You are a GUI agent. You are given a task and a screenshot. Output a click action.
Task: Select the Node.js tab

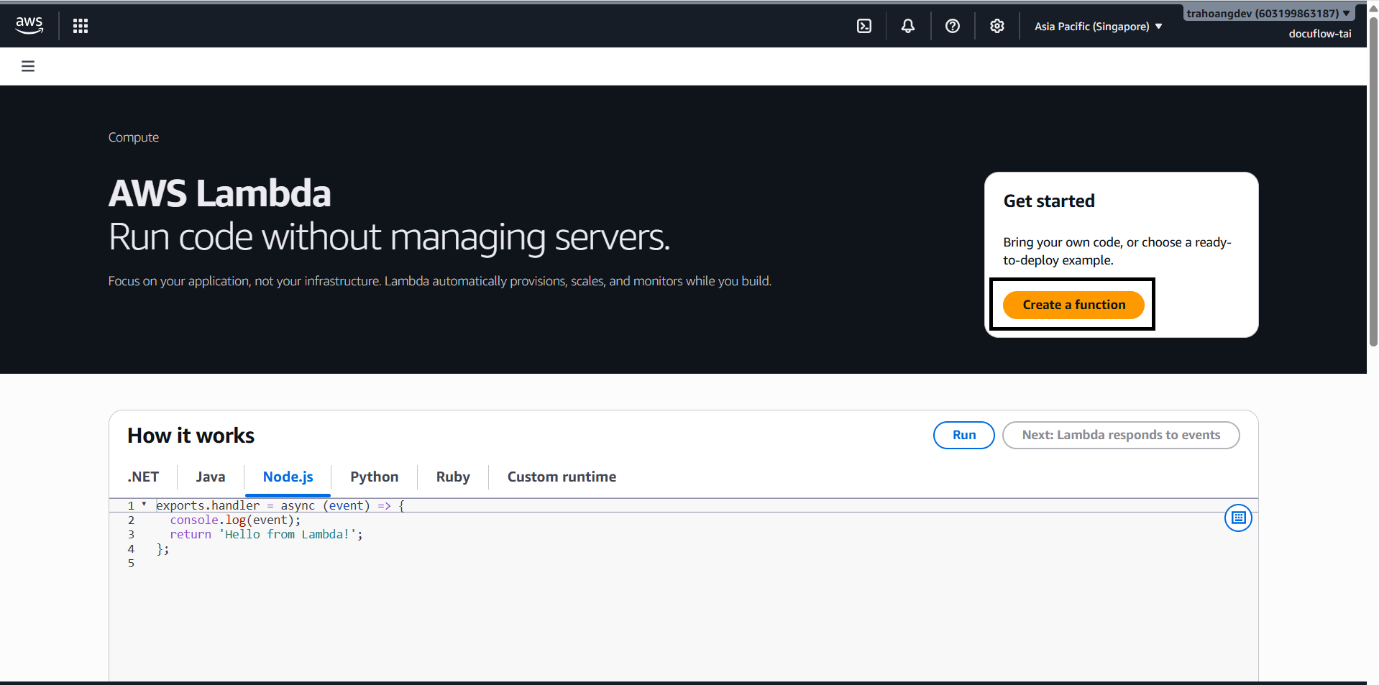tap(288, 477)
